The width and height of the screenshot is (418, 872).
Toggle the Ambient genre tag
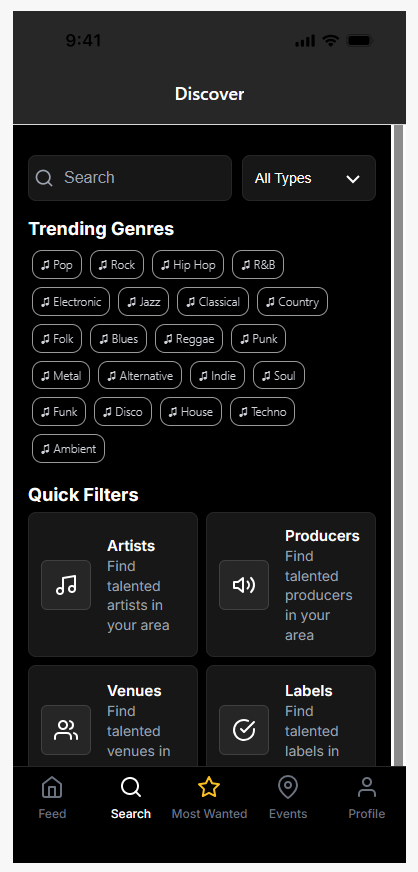tap(68, 448)
